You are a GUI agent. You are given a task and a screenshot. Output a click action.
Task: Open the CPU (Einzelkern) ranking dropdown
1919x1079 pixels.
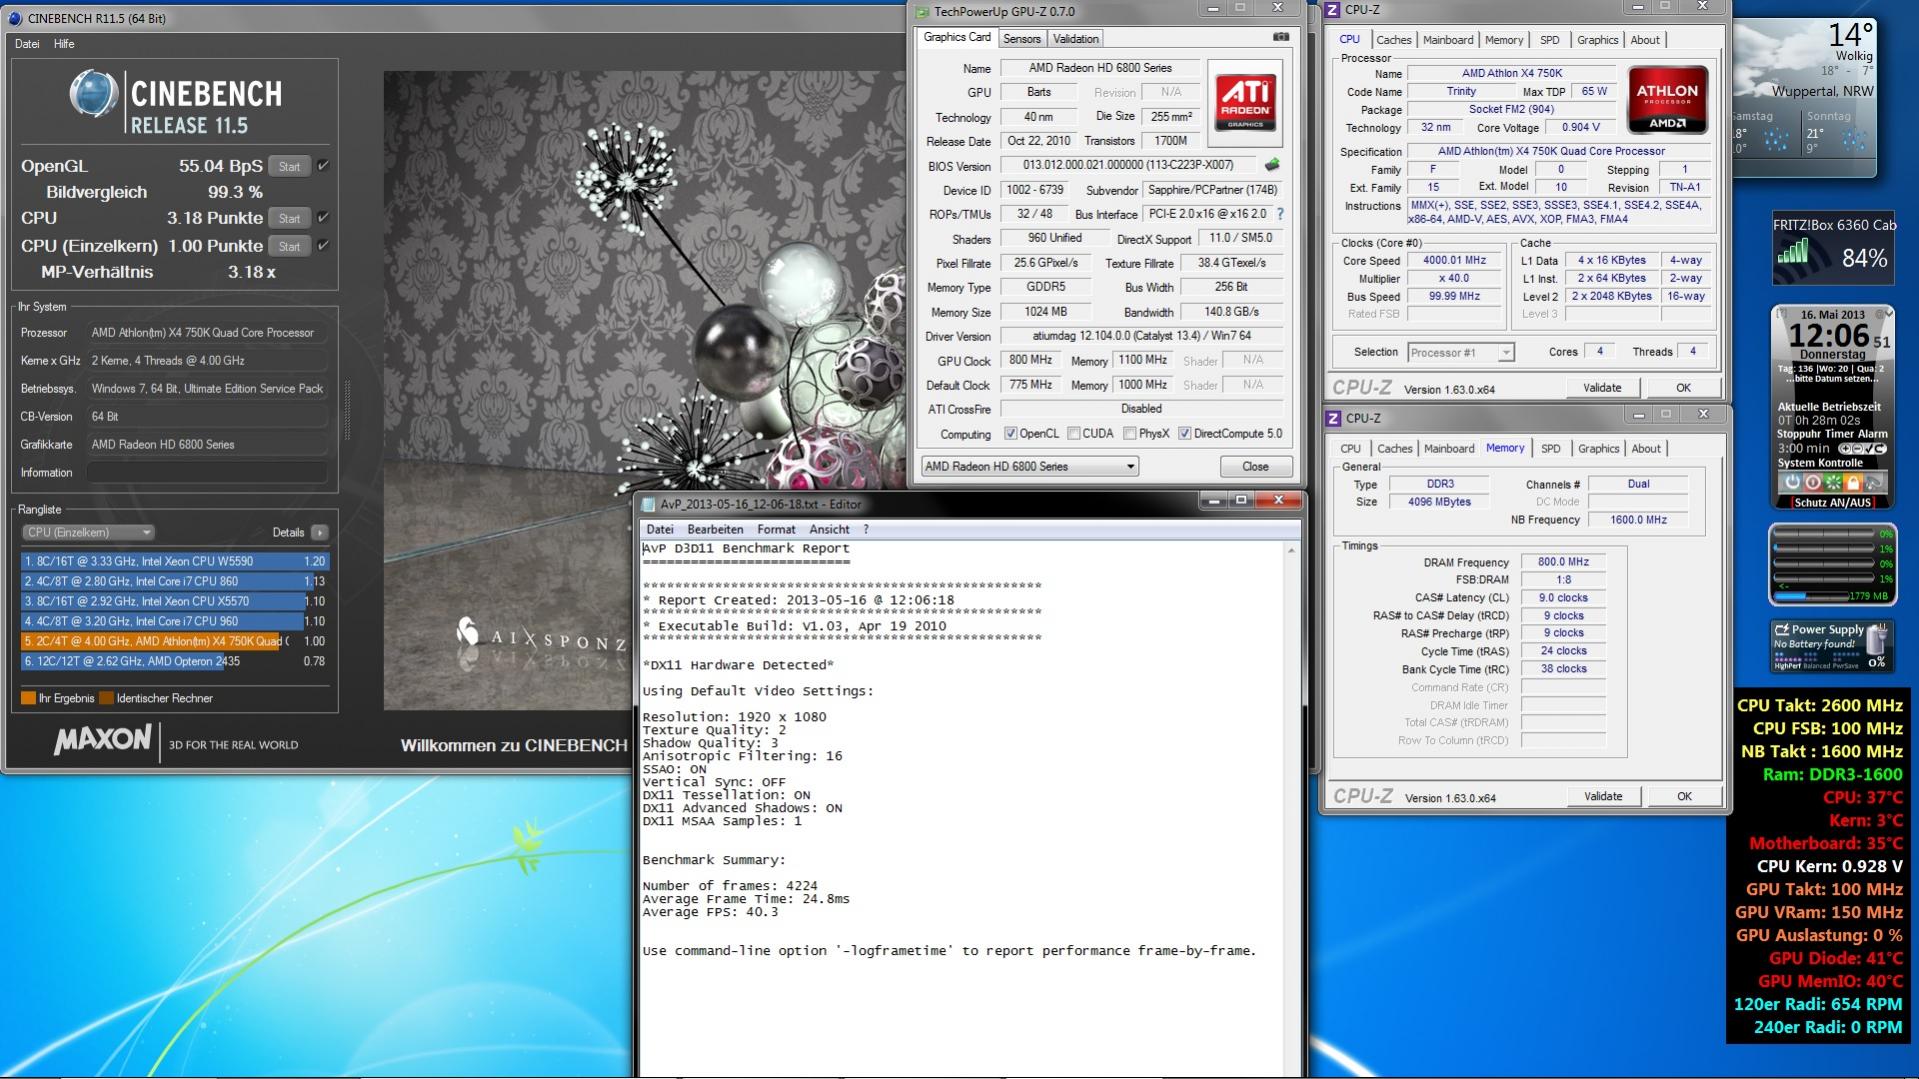88,532
